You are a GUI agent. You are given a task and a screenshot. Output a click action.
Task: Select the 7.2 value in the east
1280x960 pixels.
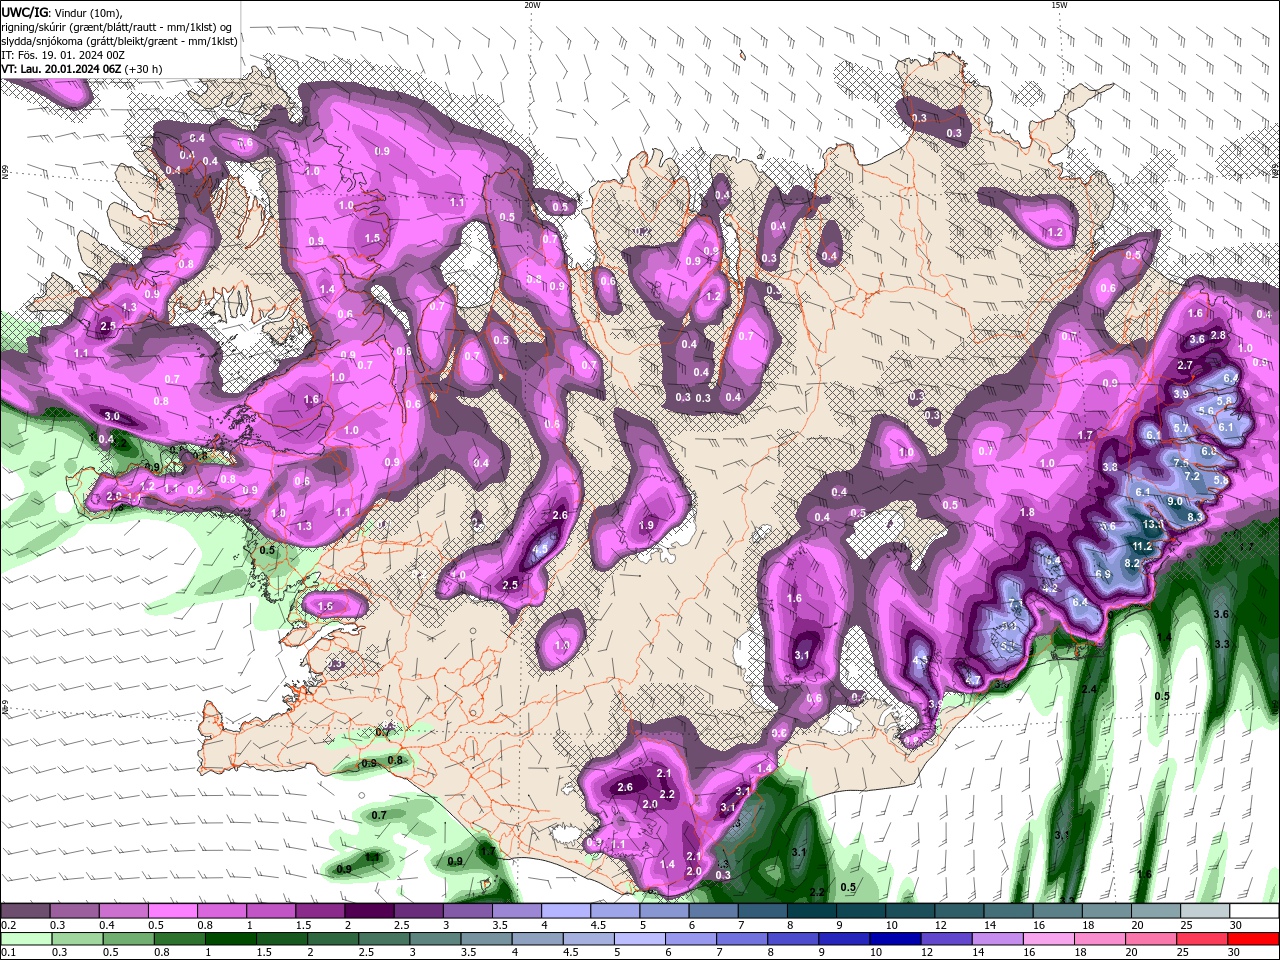coord(1192,476)
